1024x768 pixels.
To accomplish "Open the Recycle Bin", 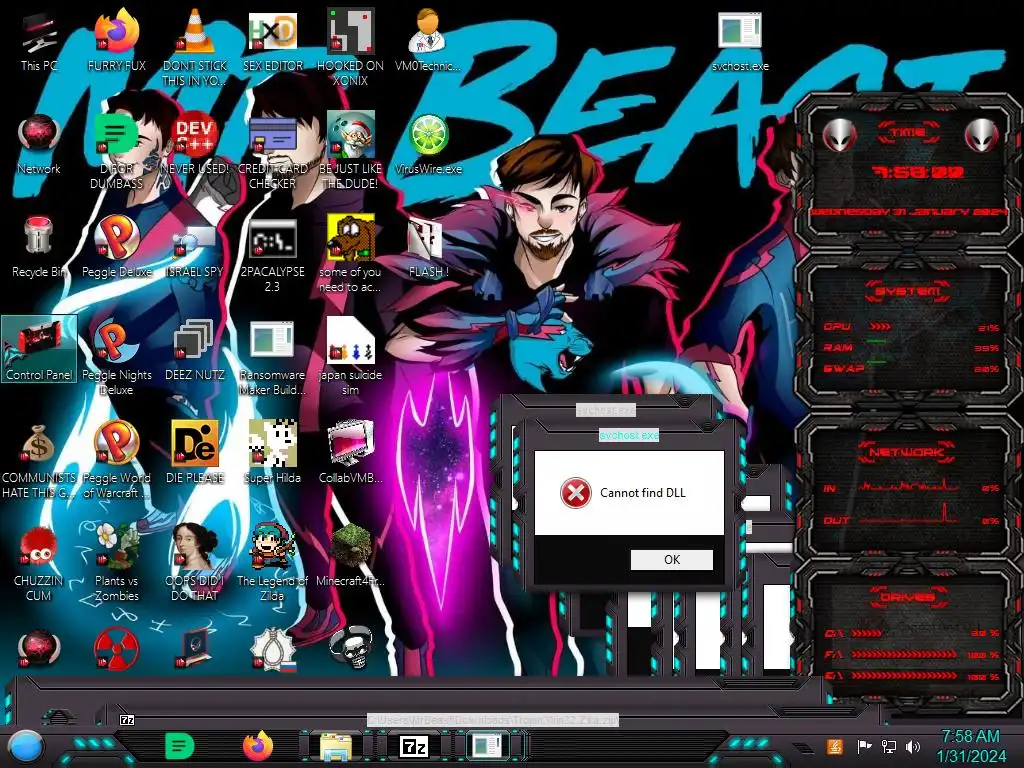I will pyautogui.click(x=39, y=248).
